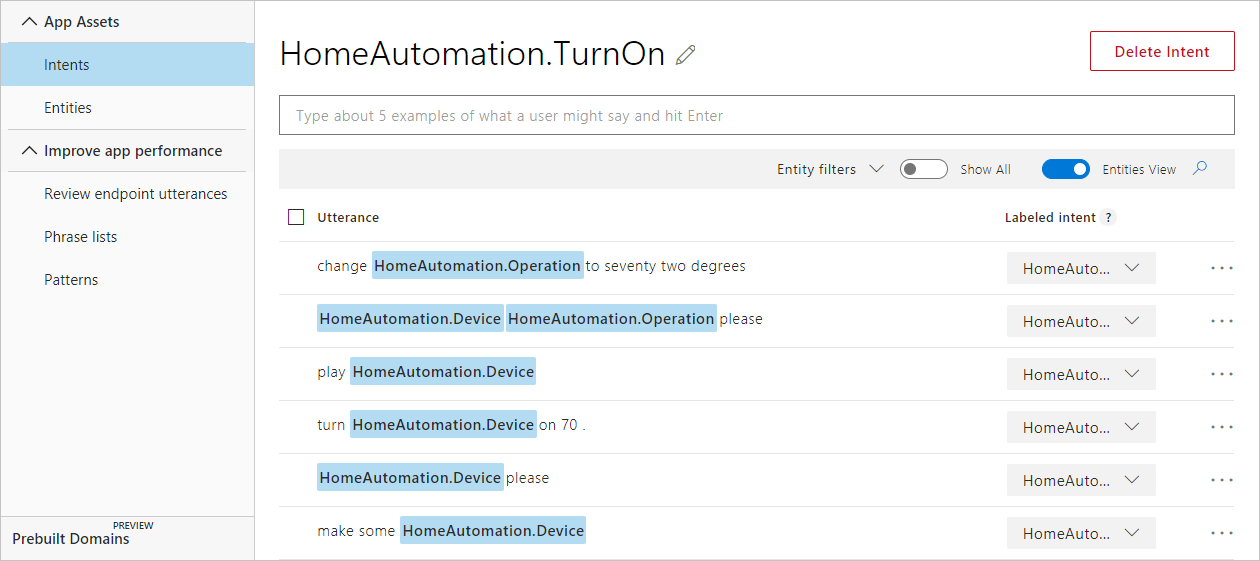1260x561 pixels.
Task: Toggle the Show All switch
Action: coord(923,169)
